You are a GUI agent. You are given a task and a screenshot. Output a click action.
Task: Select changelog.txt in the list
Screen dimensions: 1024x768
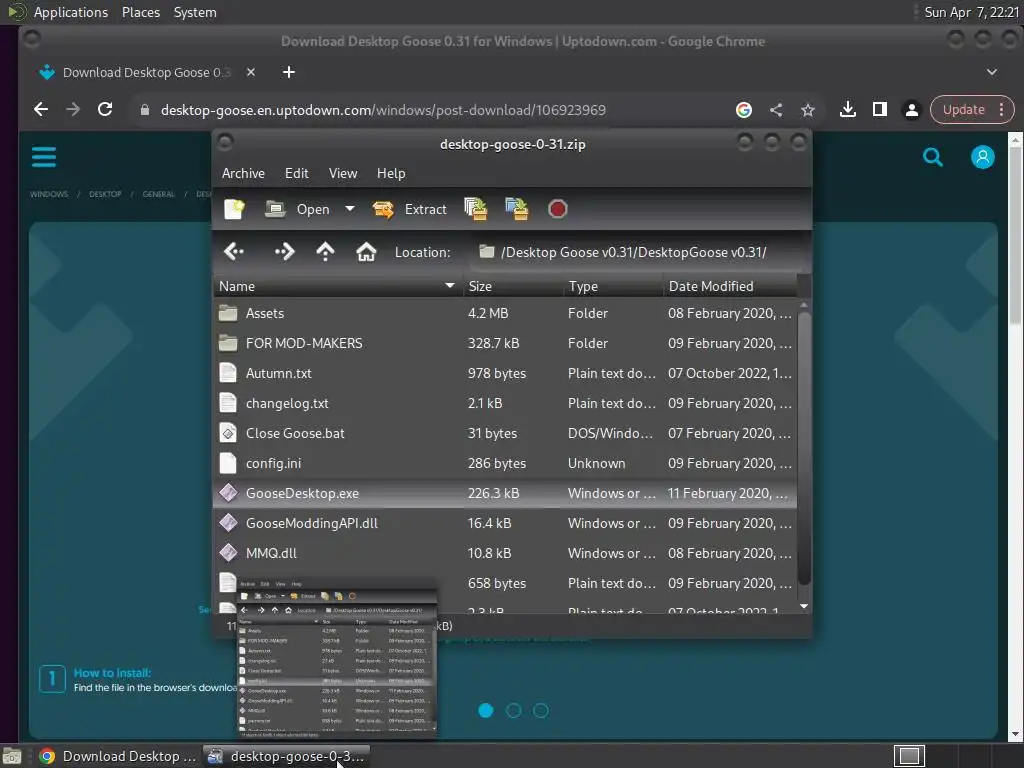(505, 404)
